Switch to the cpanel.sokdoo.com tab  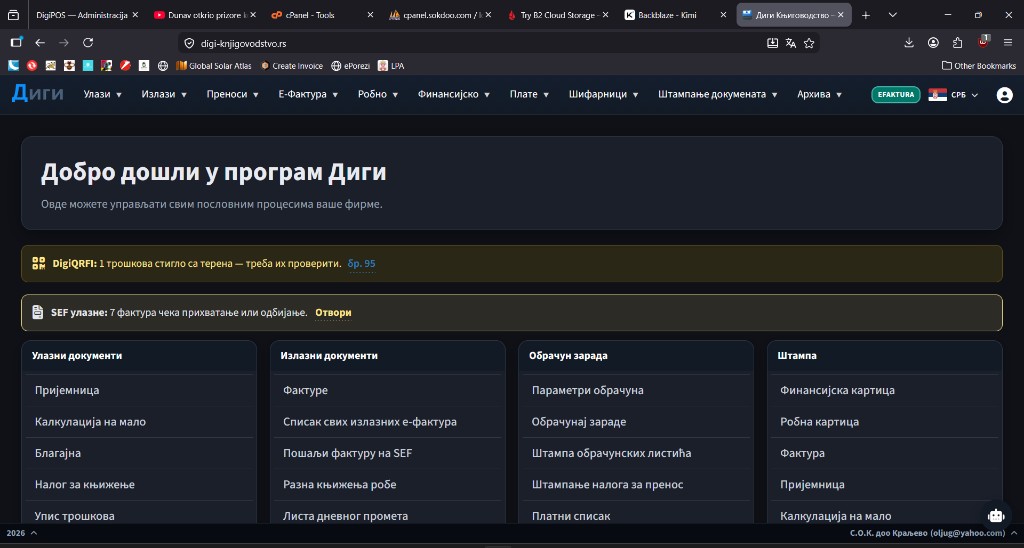(434, 15)
